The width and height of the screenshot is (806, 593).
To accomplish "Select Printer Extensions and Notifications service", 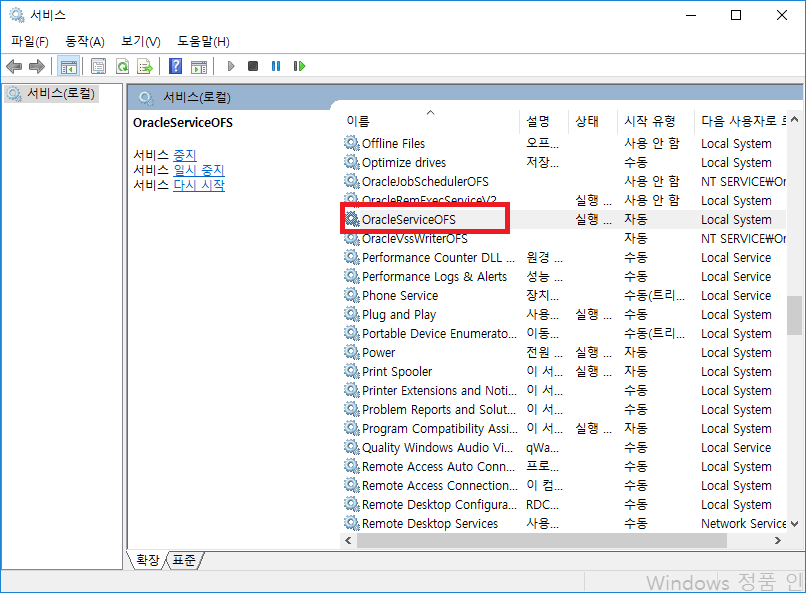I will pyautogui.click(x=564, y=391).
